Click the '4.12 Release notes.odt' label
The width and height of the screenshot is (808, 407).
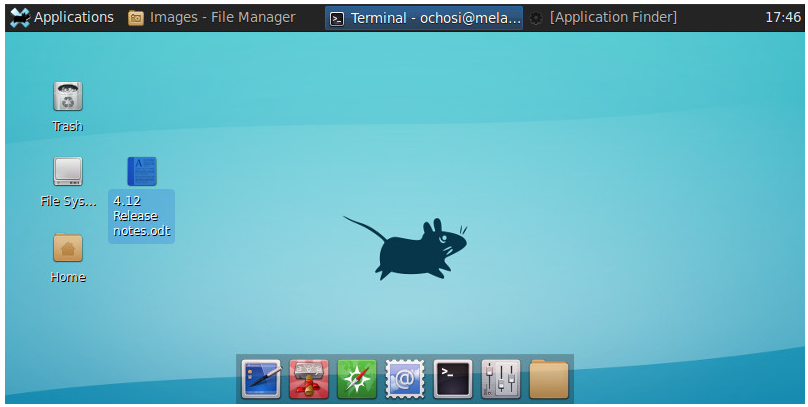point(142,216)
